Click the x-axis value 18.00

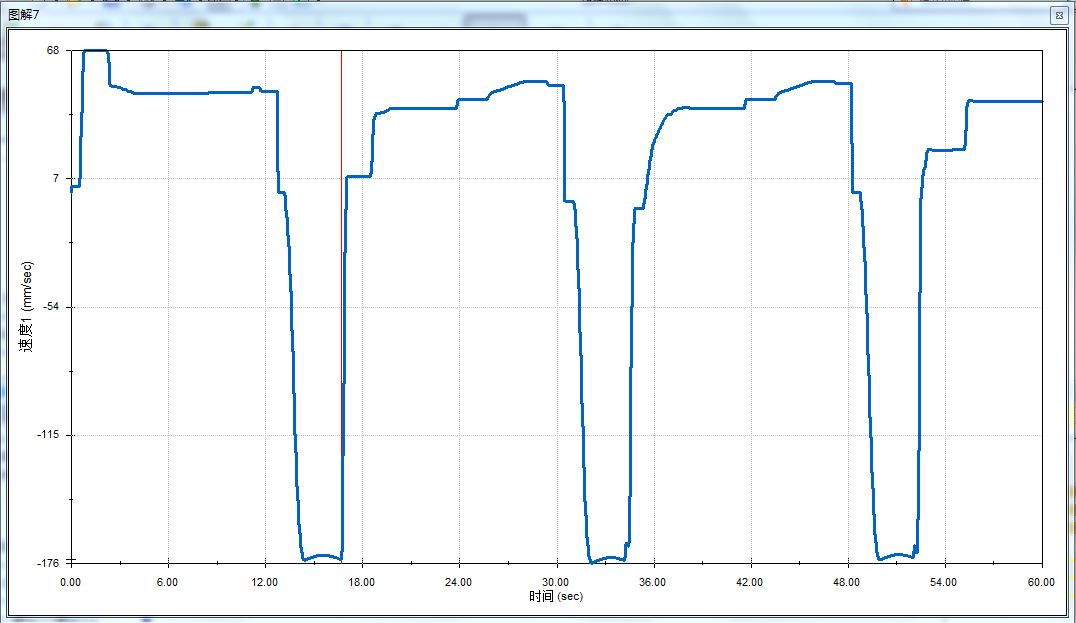pos(362,582)
